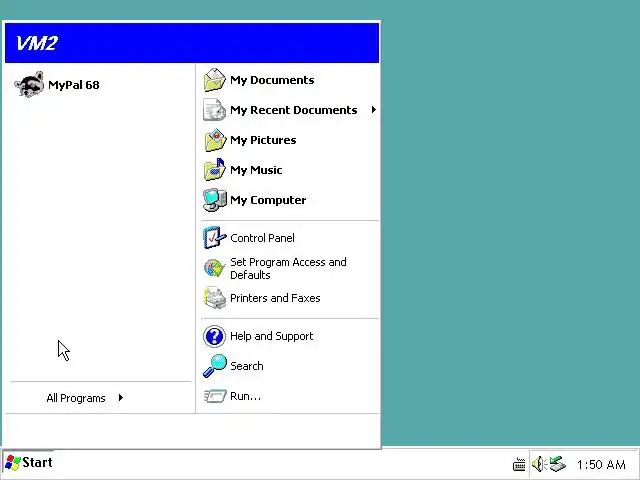Click the Search magnifier icon

(215, 366)
